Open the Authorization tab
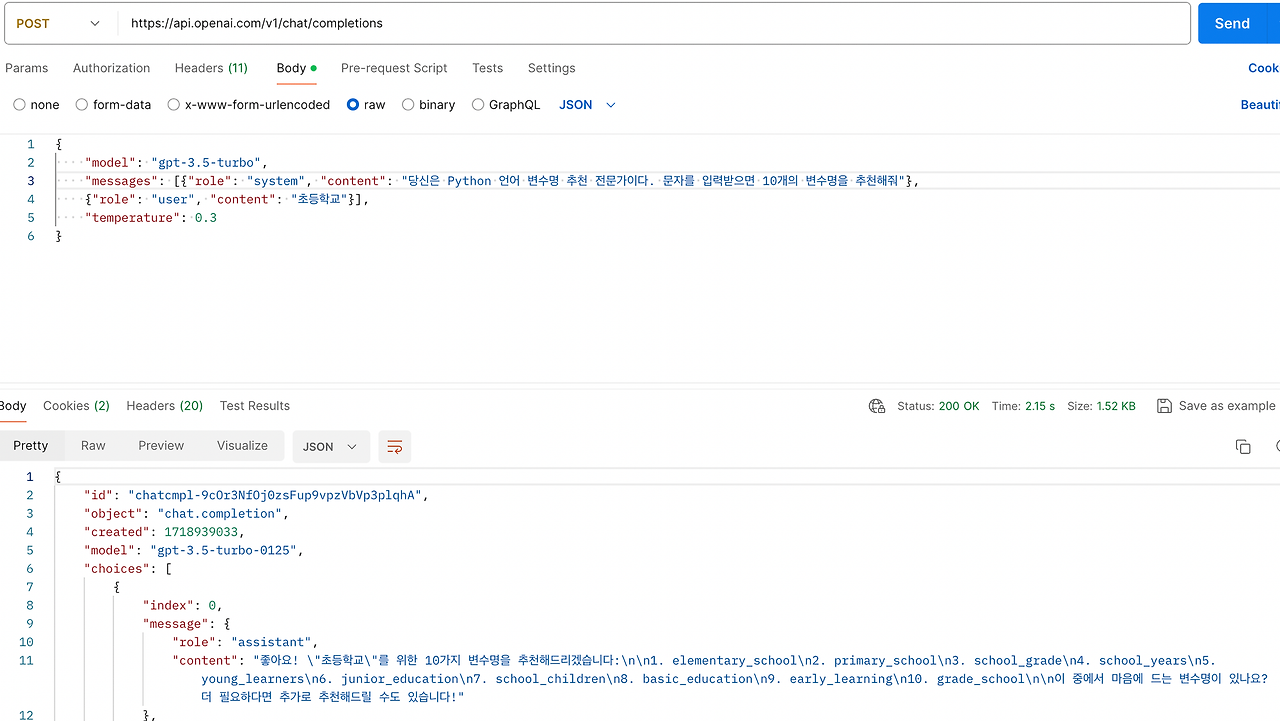 point(112,68)
